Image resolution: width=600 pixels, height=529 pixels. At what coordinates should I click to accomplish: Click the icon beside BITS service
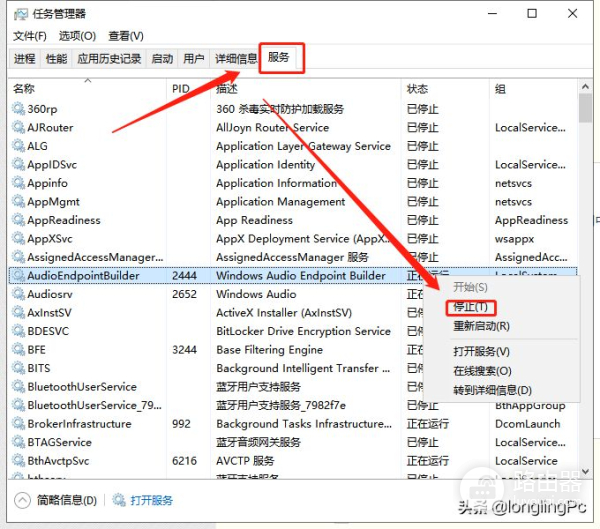[x=17, y=368]
